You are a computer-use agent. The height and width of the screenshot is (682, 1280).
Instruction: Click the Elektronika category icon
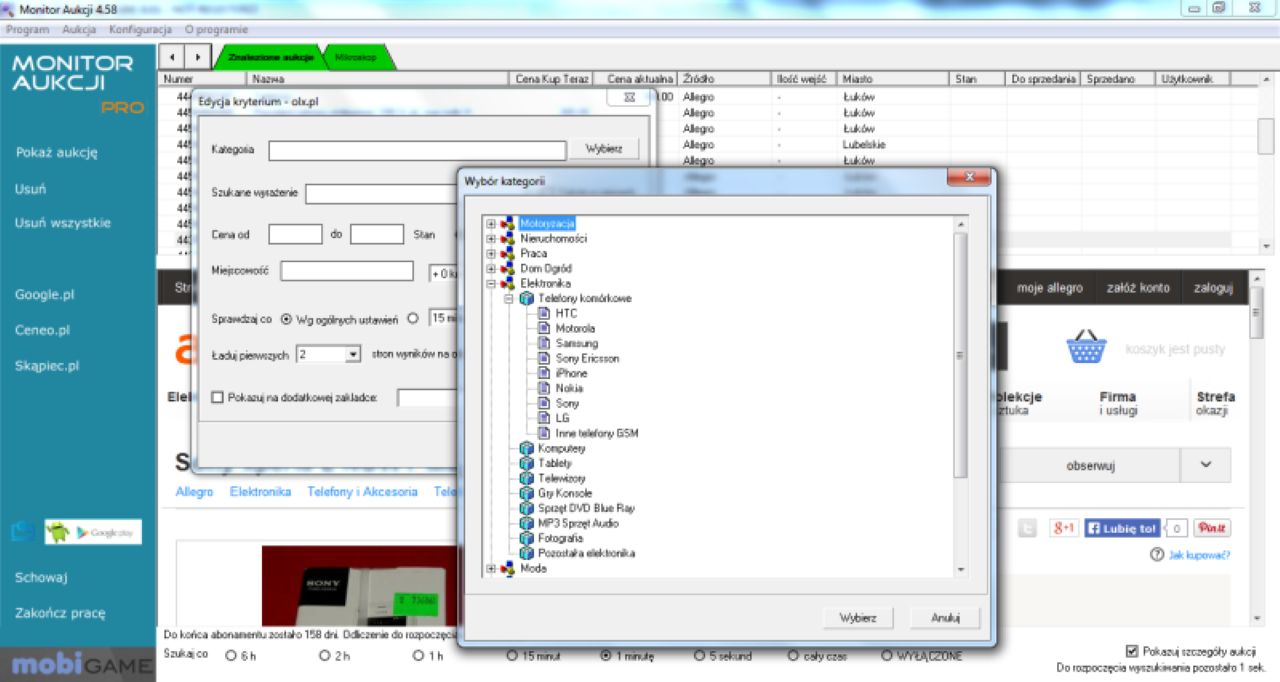(508, 284)
